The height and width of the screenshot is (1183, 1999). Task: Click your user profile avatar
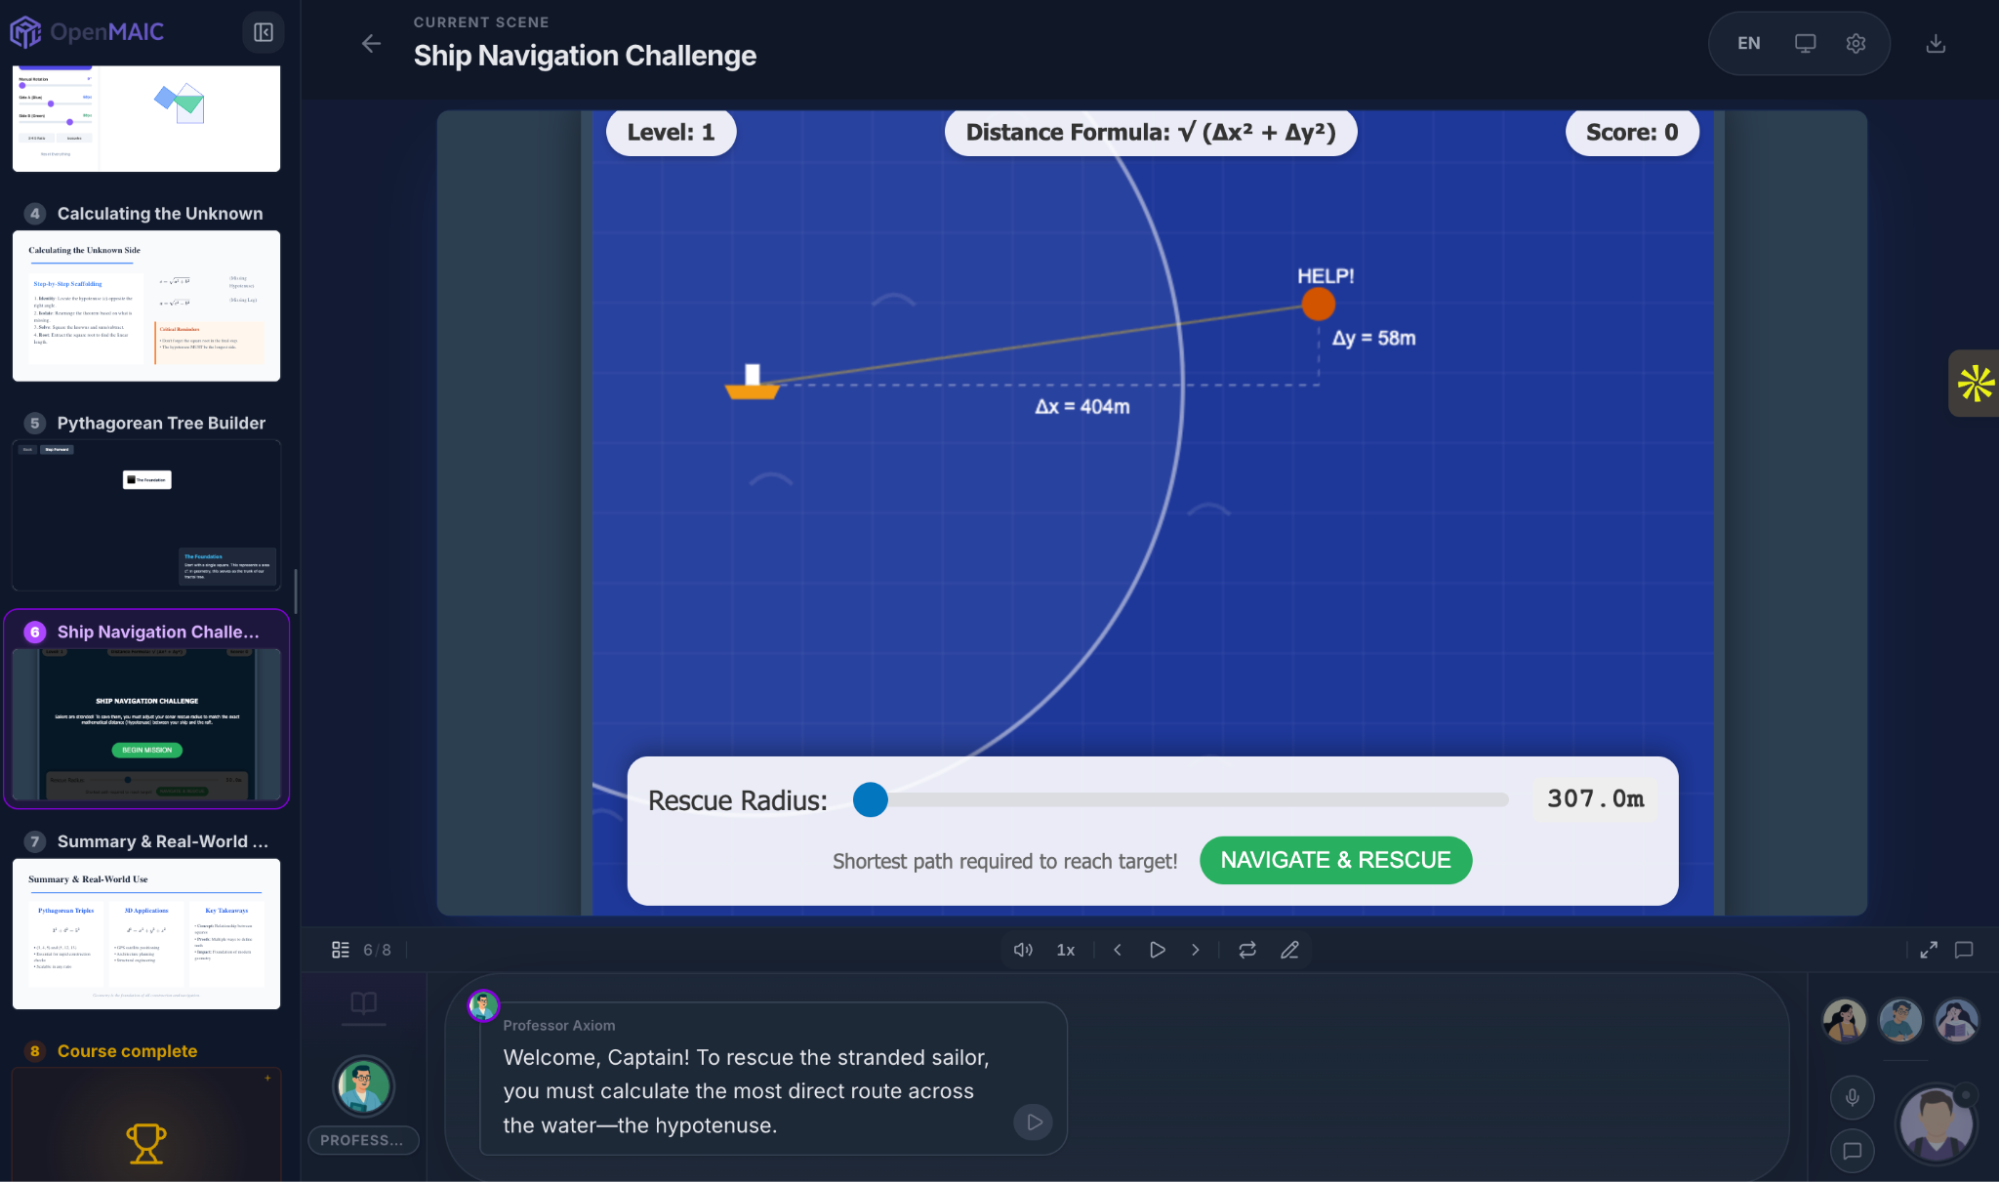click(1937, 1124)
